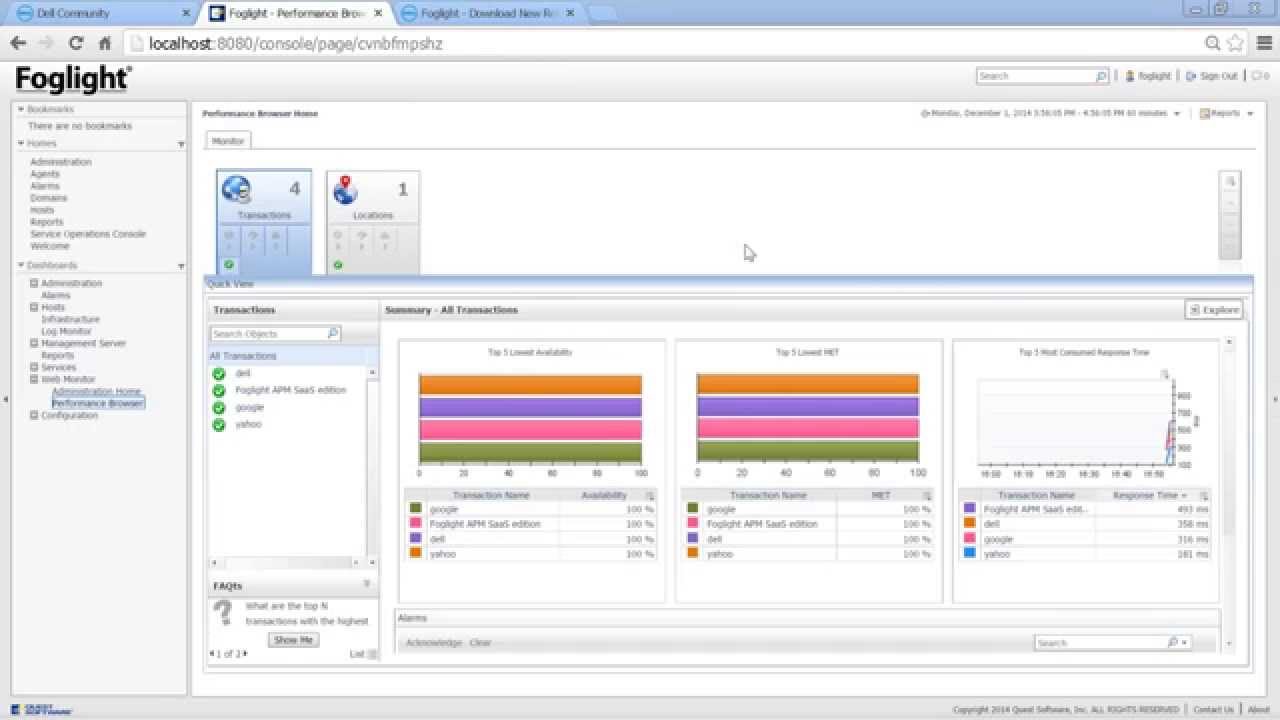
Task: Click the olive google swatch in Availability table
Action: click(415, 509)
